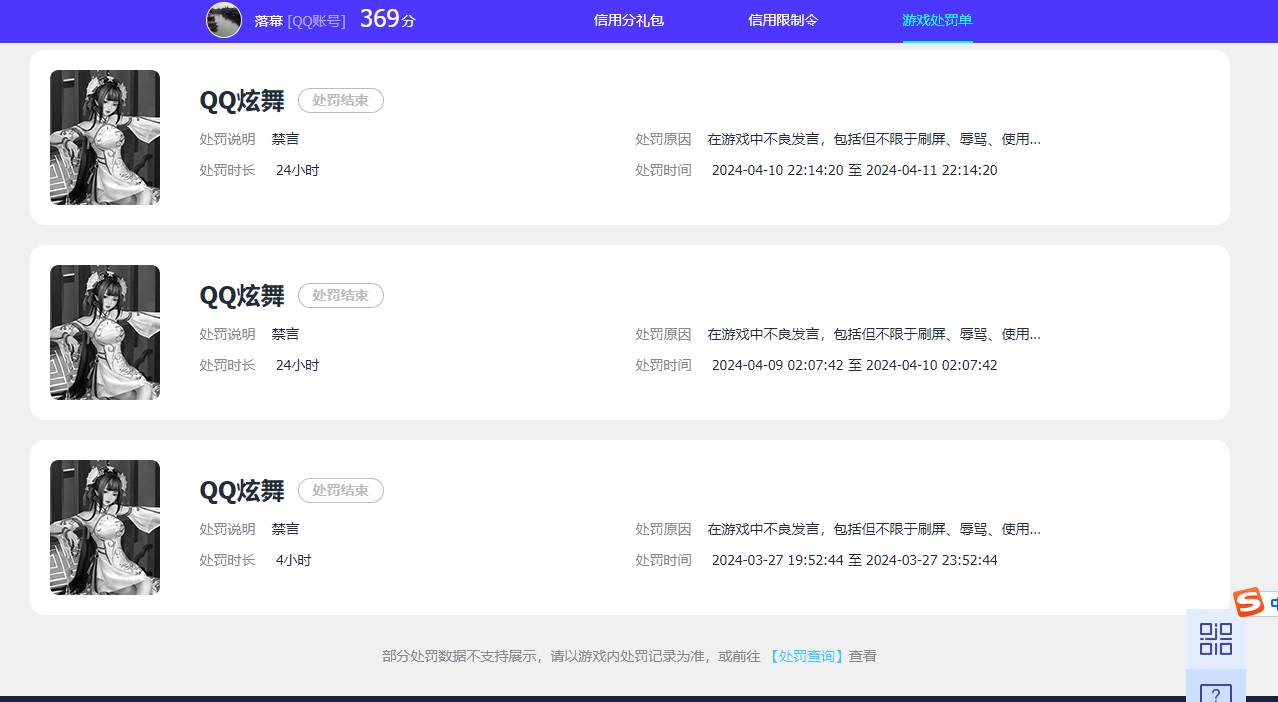
Task: Open the QR code sharing panel
Action: [x=1215, y=638]
